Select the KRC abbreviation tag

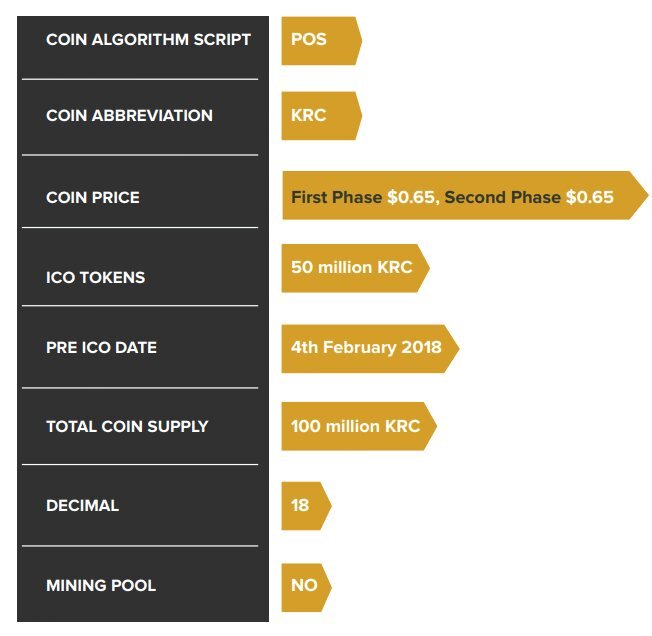(321, 116)
